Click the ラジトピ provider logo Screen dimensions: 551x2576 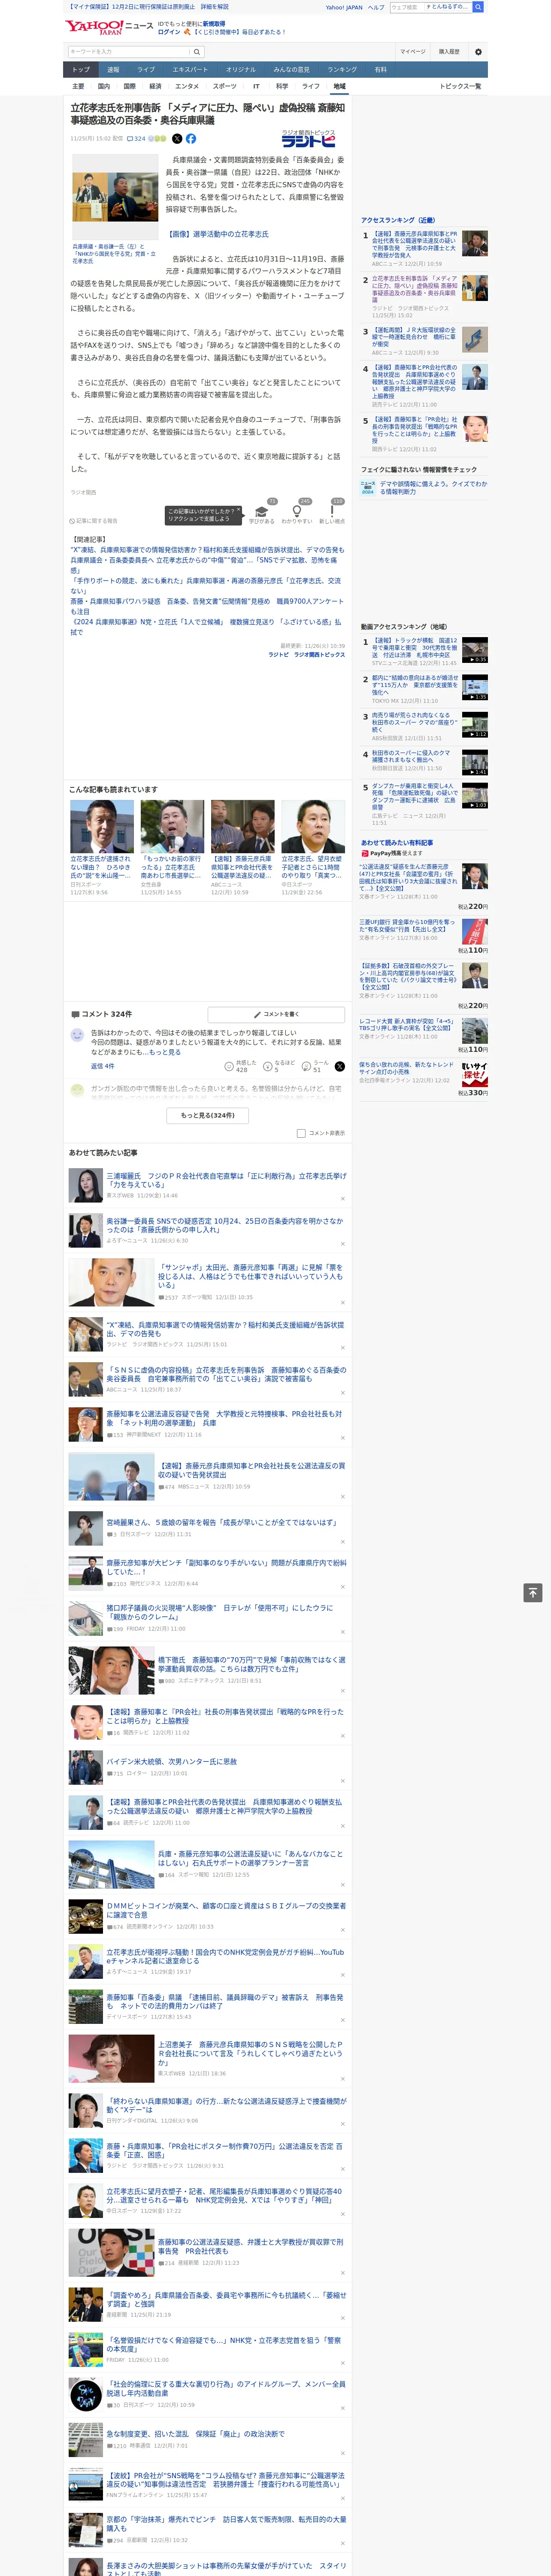click(x=309, y=139)
